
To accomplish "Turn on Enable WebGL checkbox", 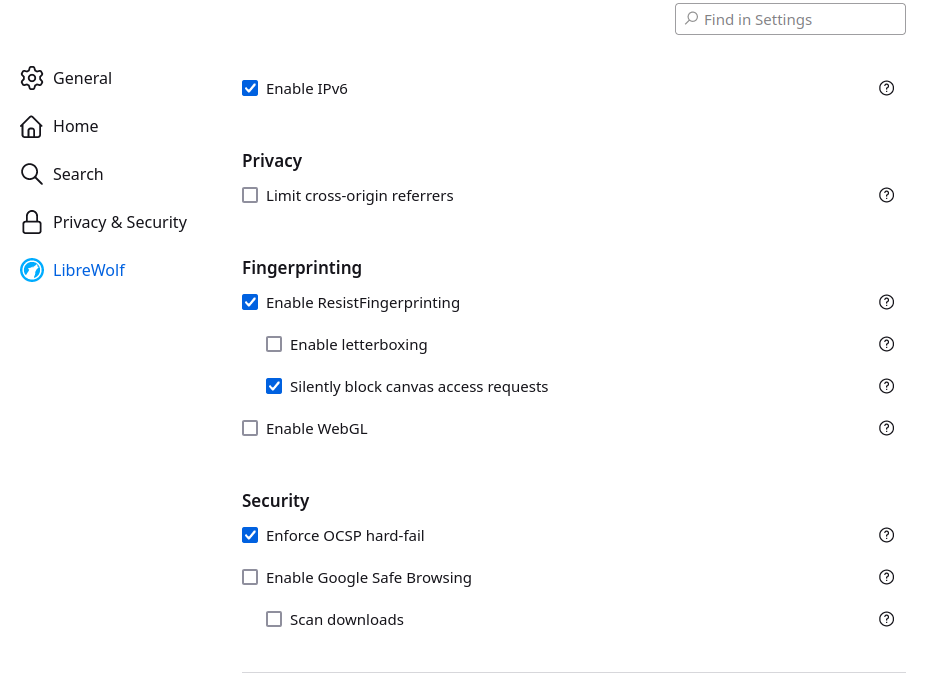I will (250, 428).
